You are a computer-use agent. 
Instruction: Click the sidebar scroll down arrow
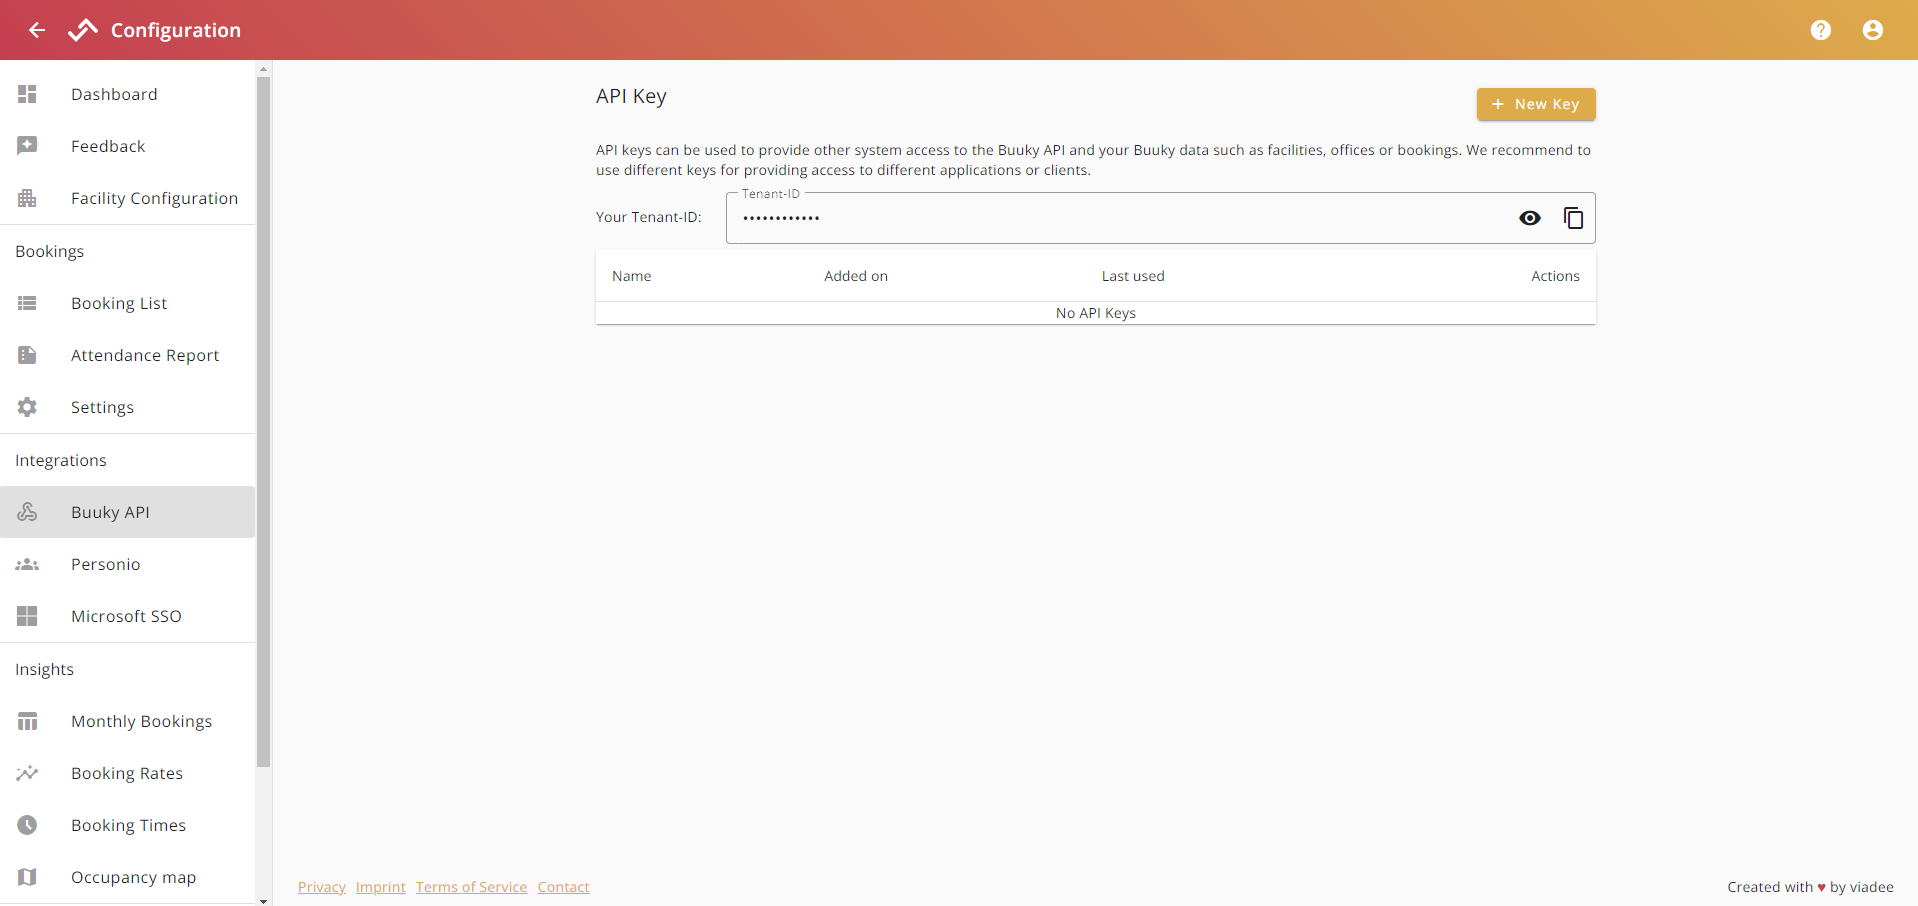pos(264,900)
